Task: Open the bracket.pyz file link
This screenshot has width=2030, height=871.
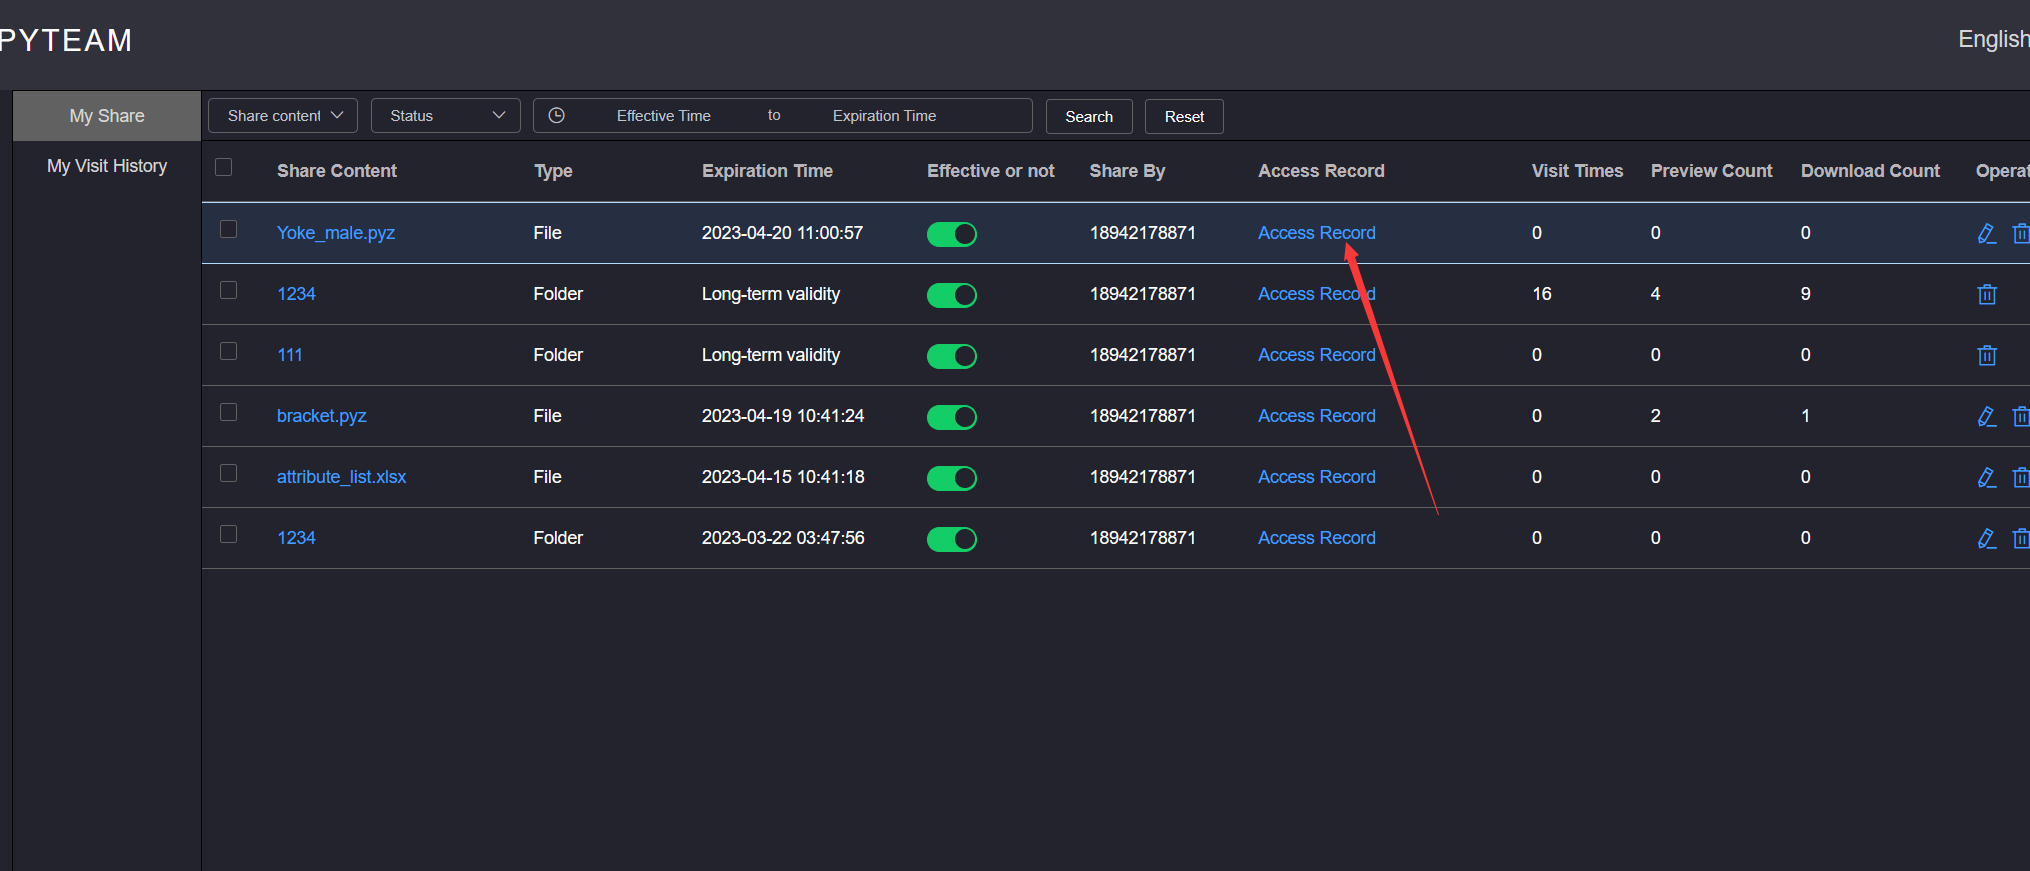Action: tap(322, 416)
